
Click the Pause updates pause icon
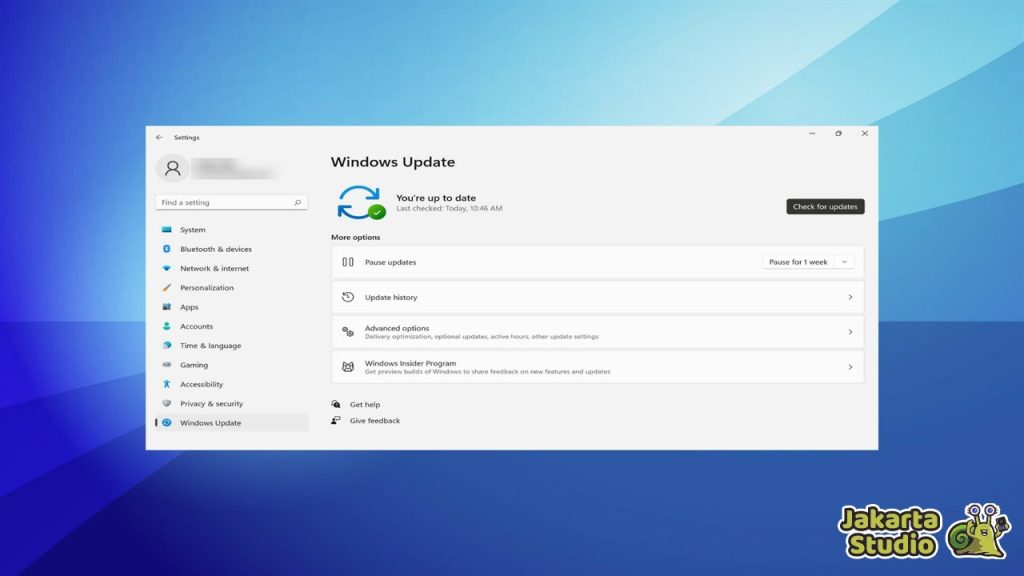pos(348,262)
